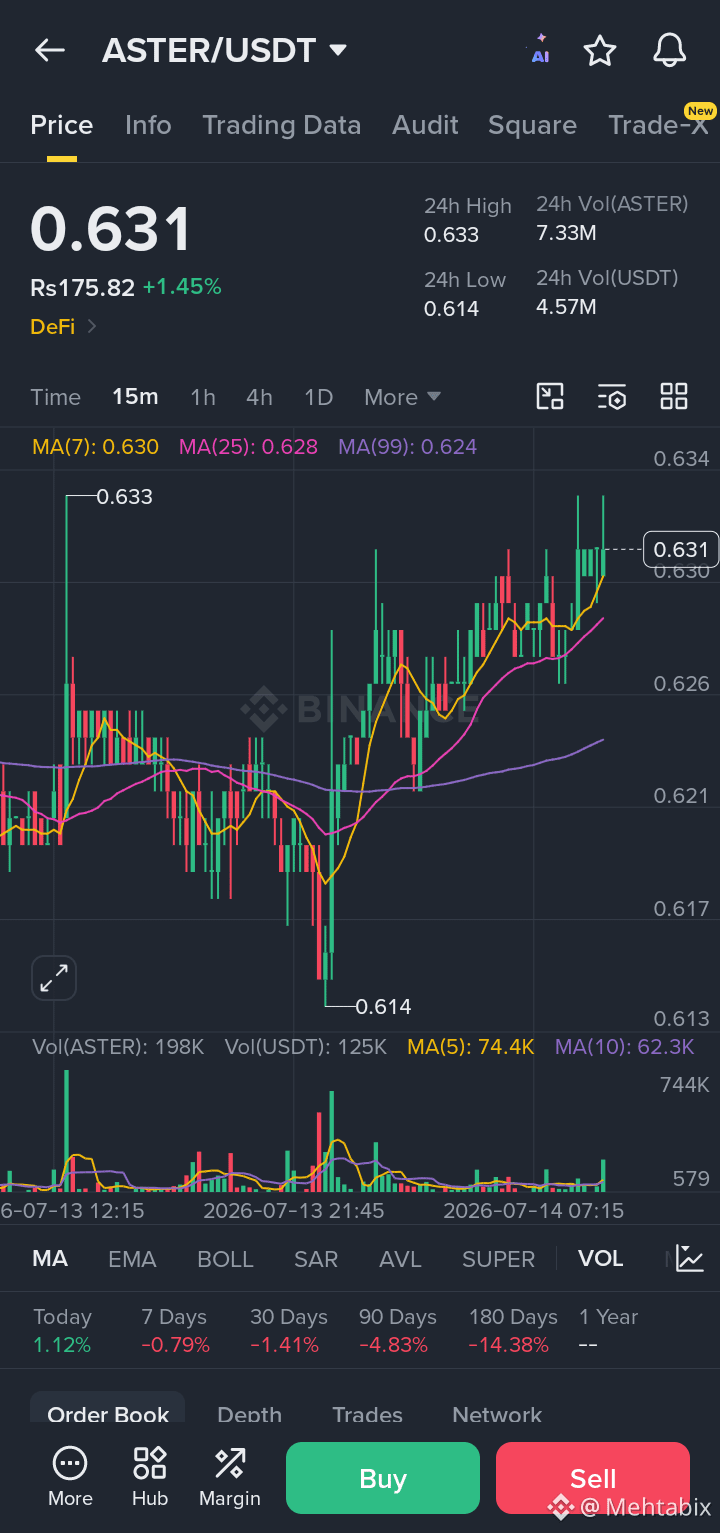Viewport: 720px width, 1533px height.
Task: Tap the MA(7): 0.630 legend
Action: pos(95,447)
